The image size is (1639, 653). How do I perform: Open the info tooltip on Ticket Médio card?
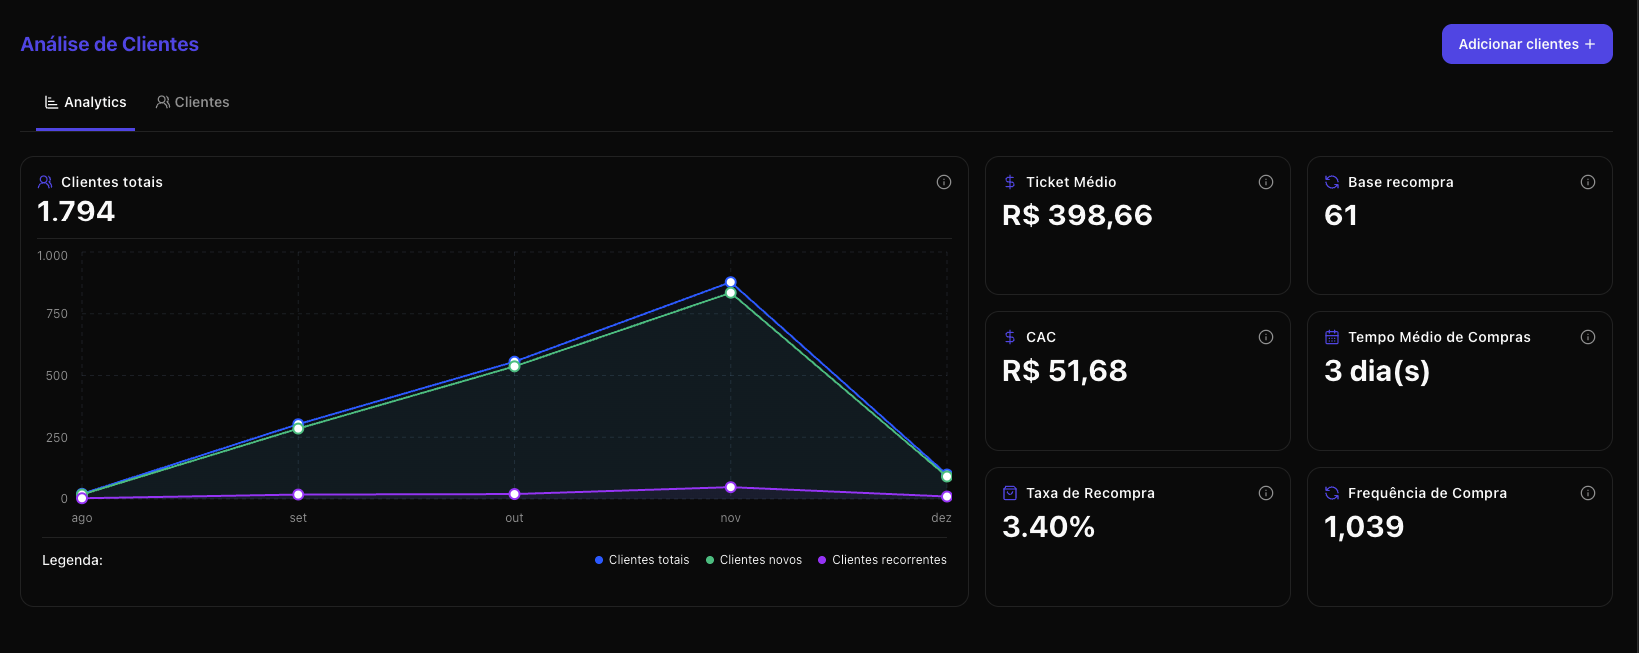click(x=1265, y=182)
